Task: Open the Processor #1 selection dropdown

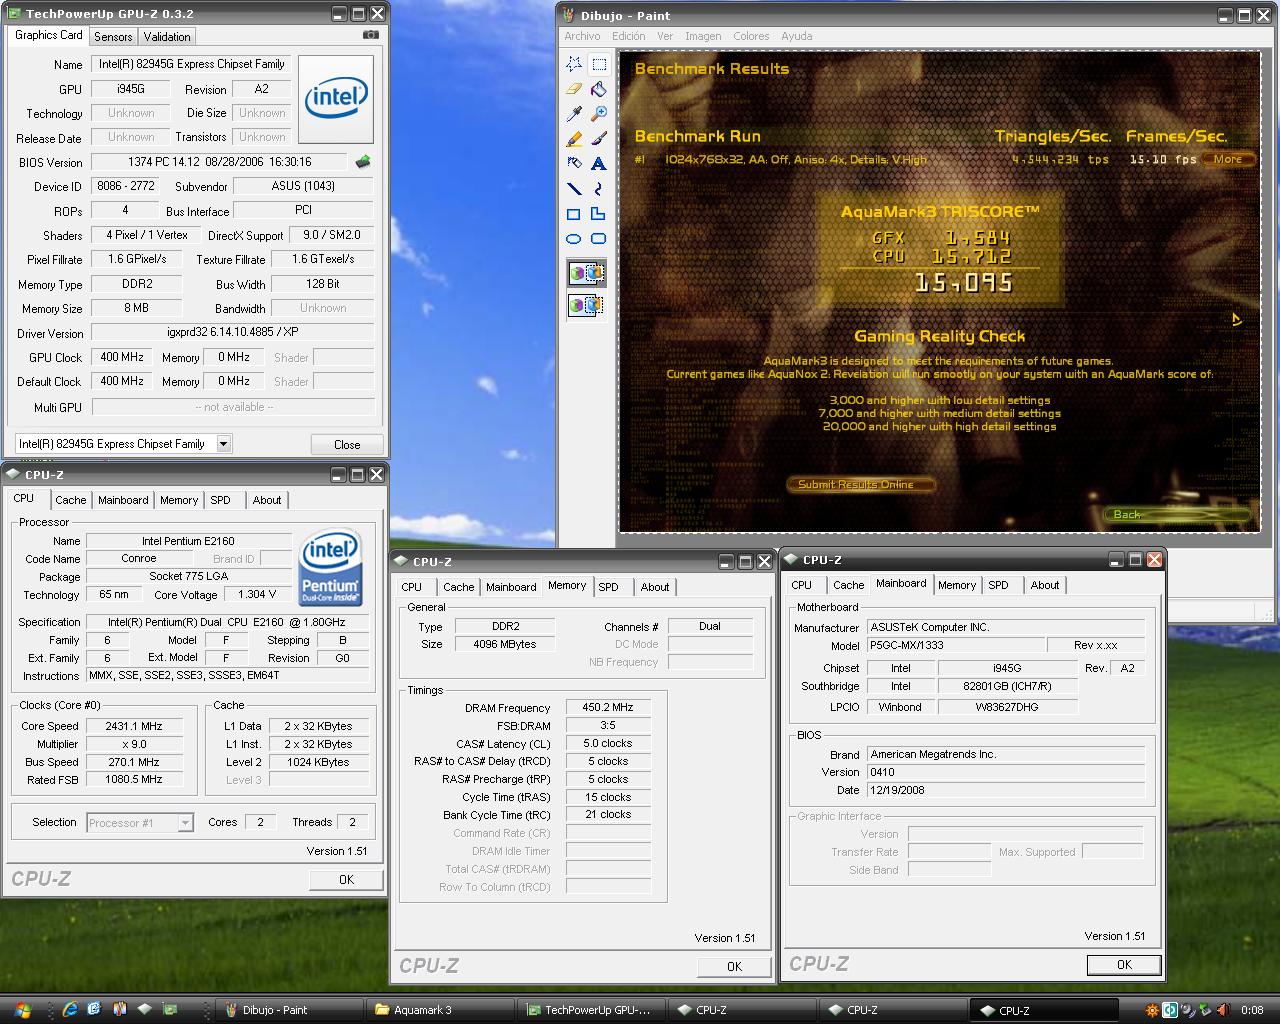Action: [x=185, y=822]
